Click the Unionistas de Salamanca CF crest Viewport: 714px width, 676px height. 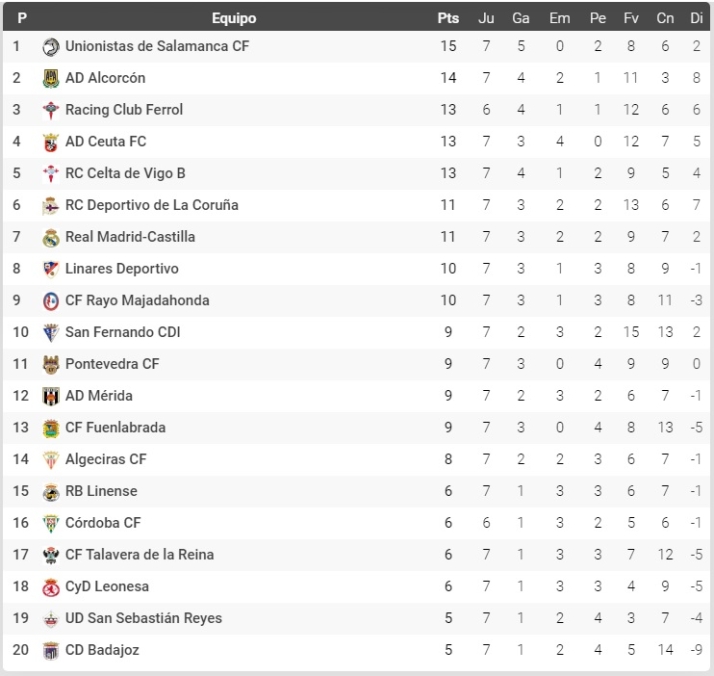(x=51, y=46)
